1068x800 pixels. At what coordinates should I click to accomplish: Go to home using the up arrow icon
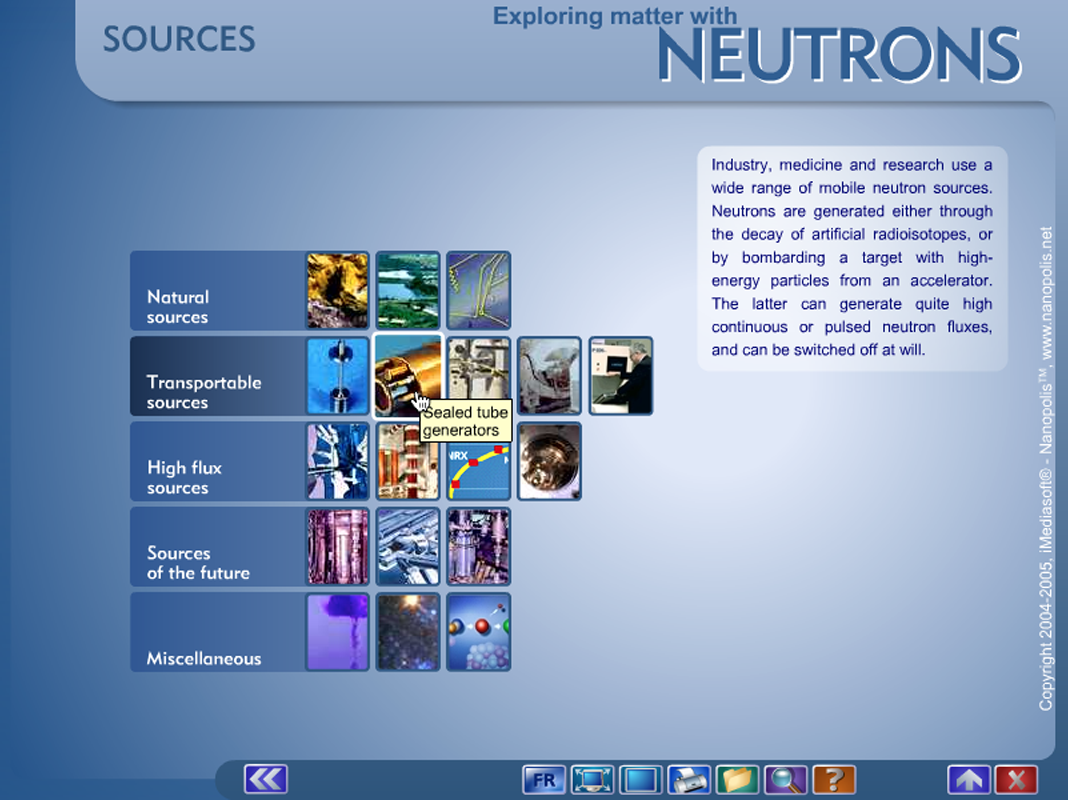click(x=969, y=779)
